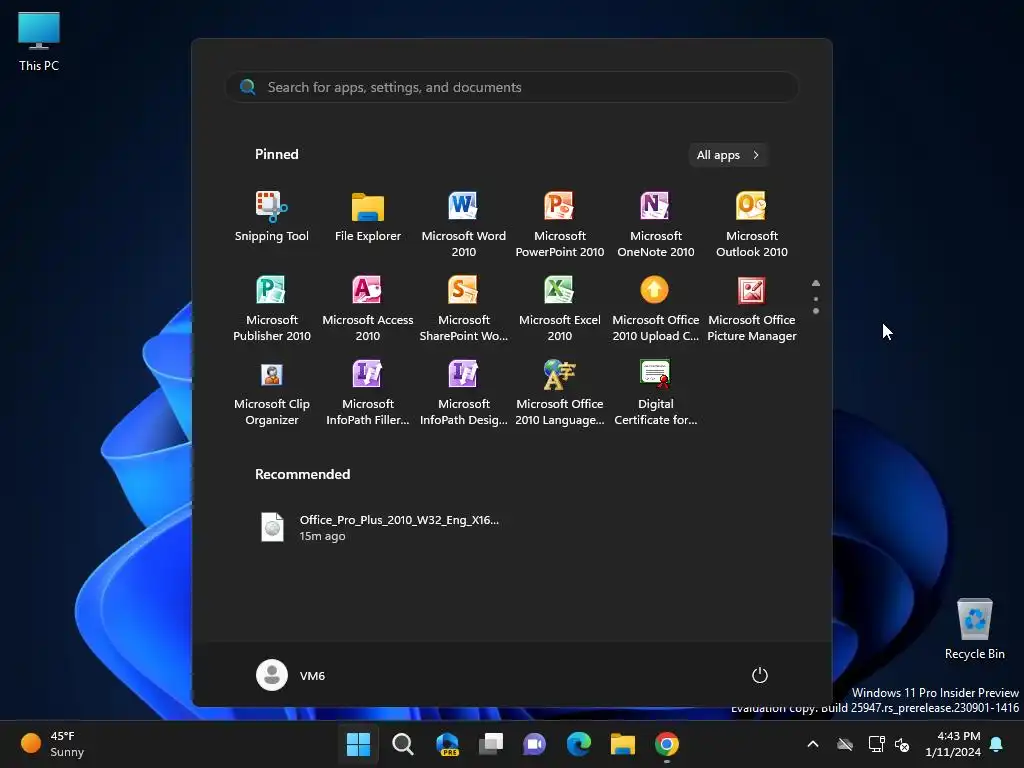Open the Chat camera app on taskbar

click(x=534, y=744)
